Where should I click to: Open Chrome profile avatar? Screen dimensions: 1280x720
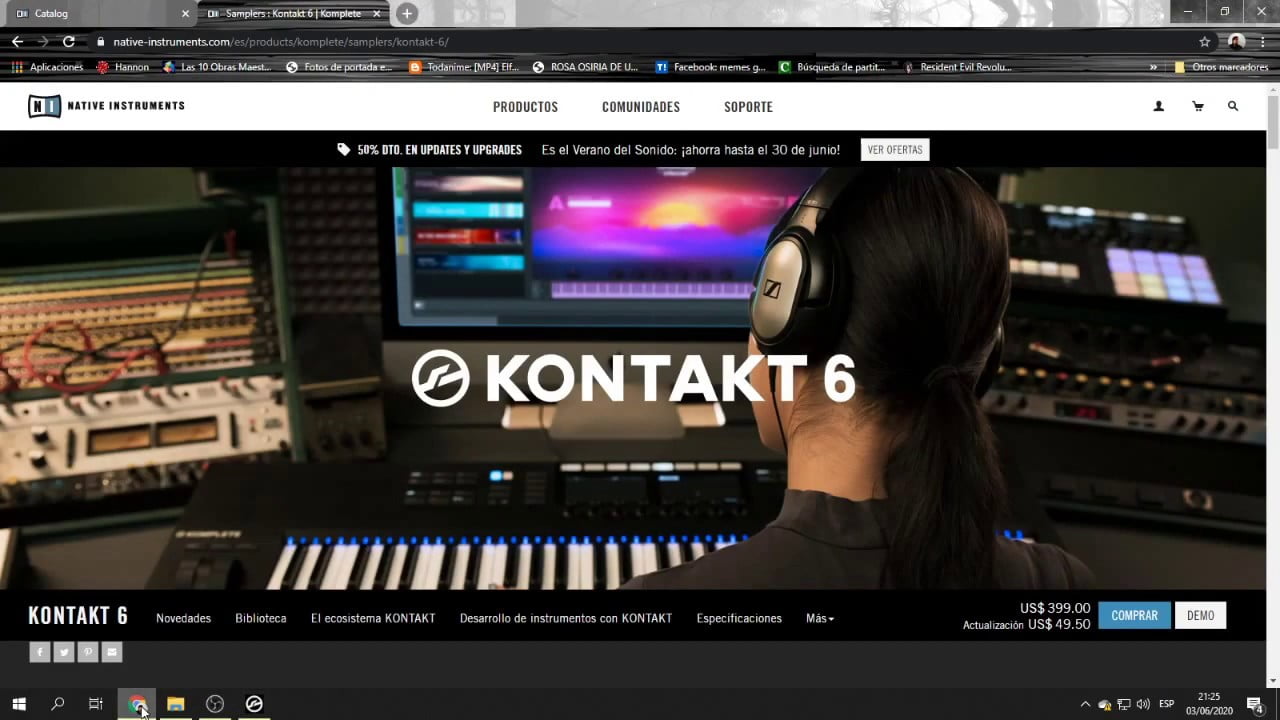click(x=1237, y=42)
